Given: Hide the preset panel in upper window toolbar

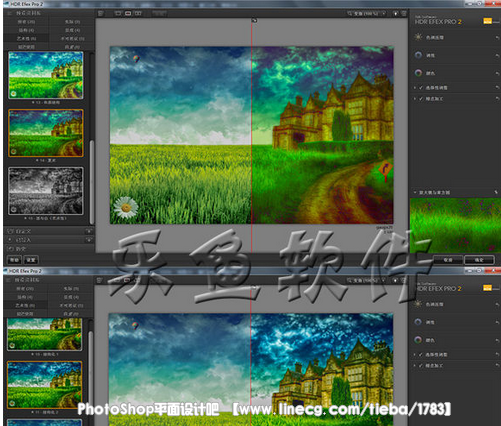Looking at the screenshot, I should click(101, 13).
